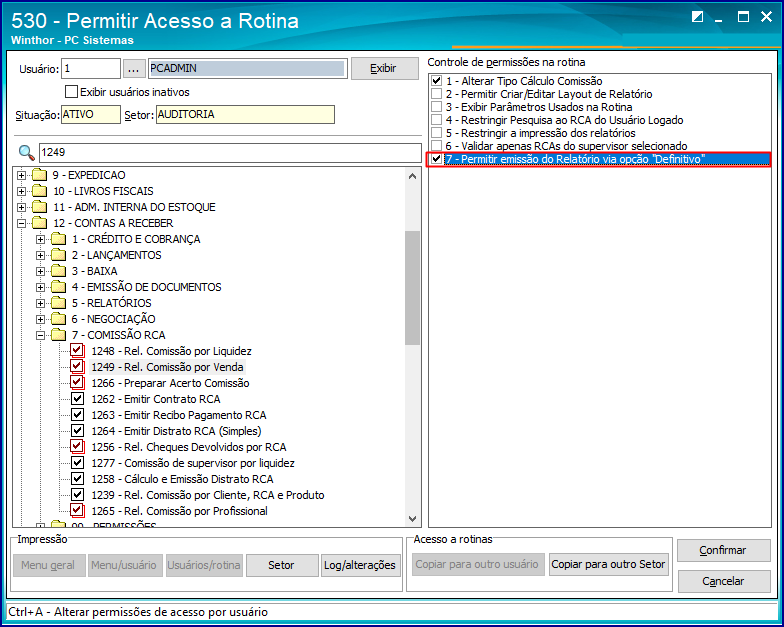
Task: Uncheck permission 1 - Alterar Tipo Cálculo Comissão
Action: 437,80
